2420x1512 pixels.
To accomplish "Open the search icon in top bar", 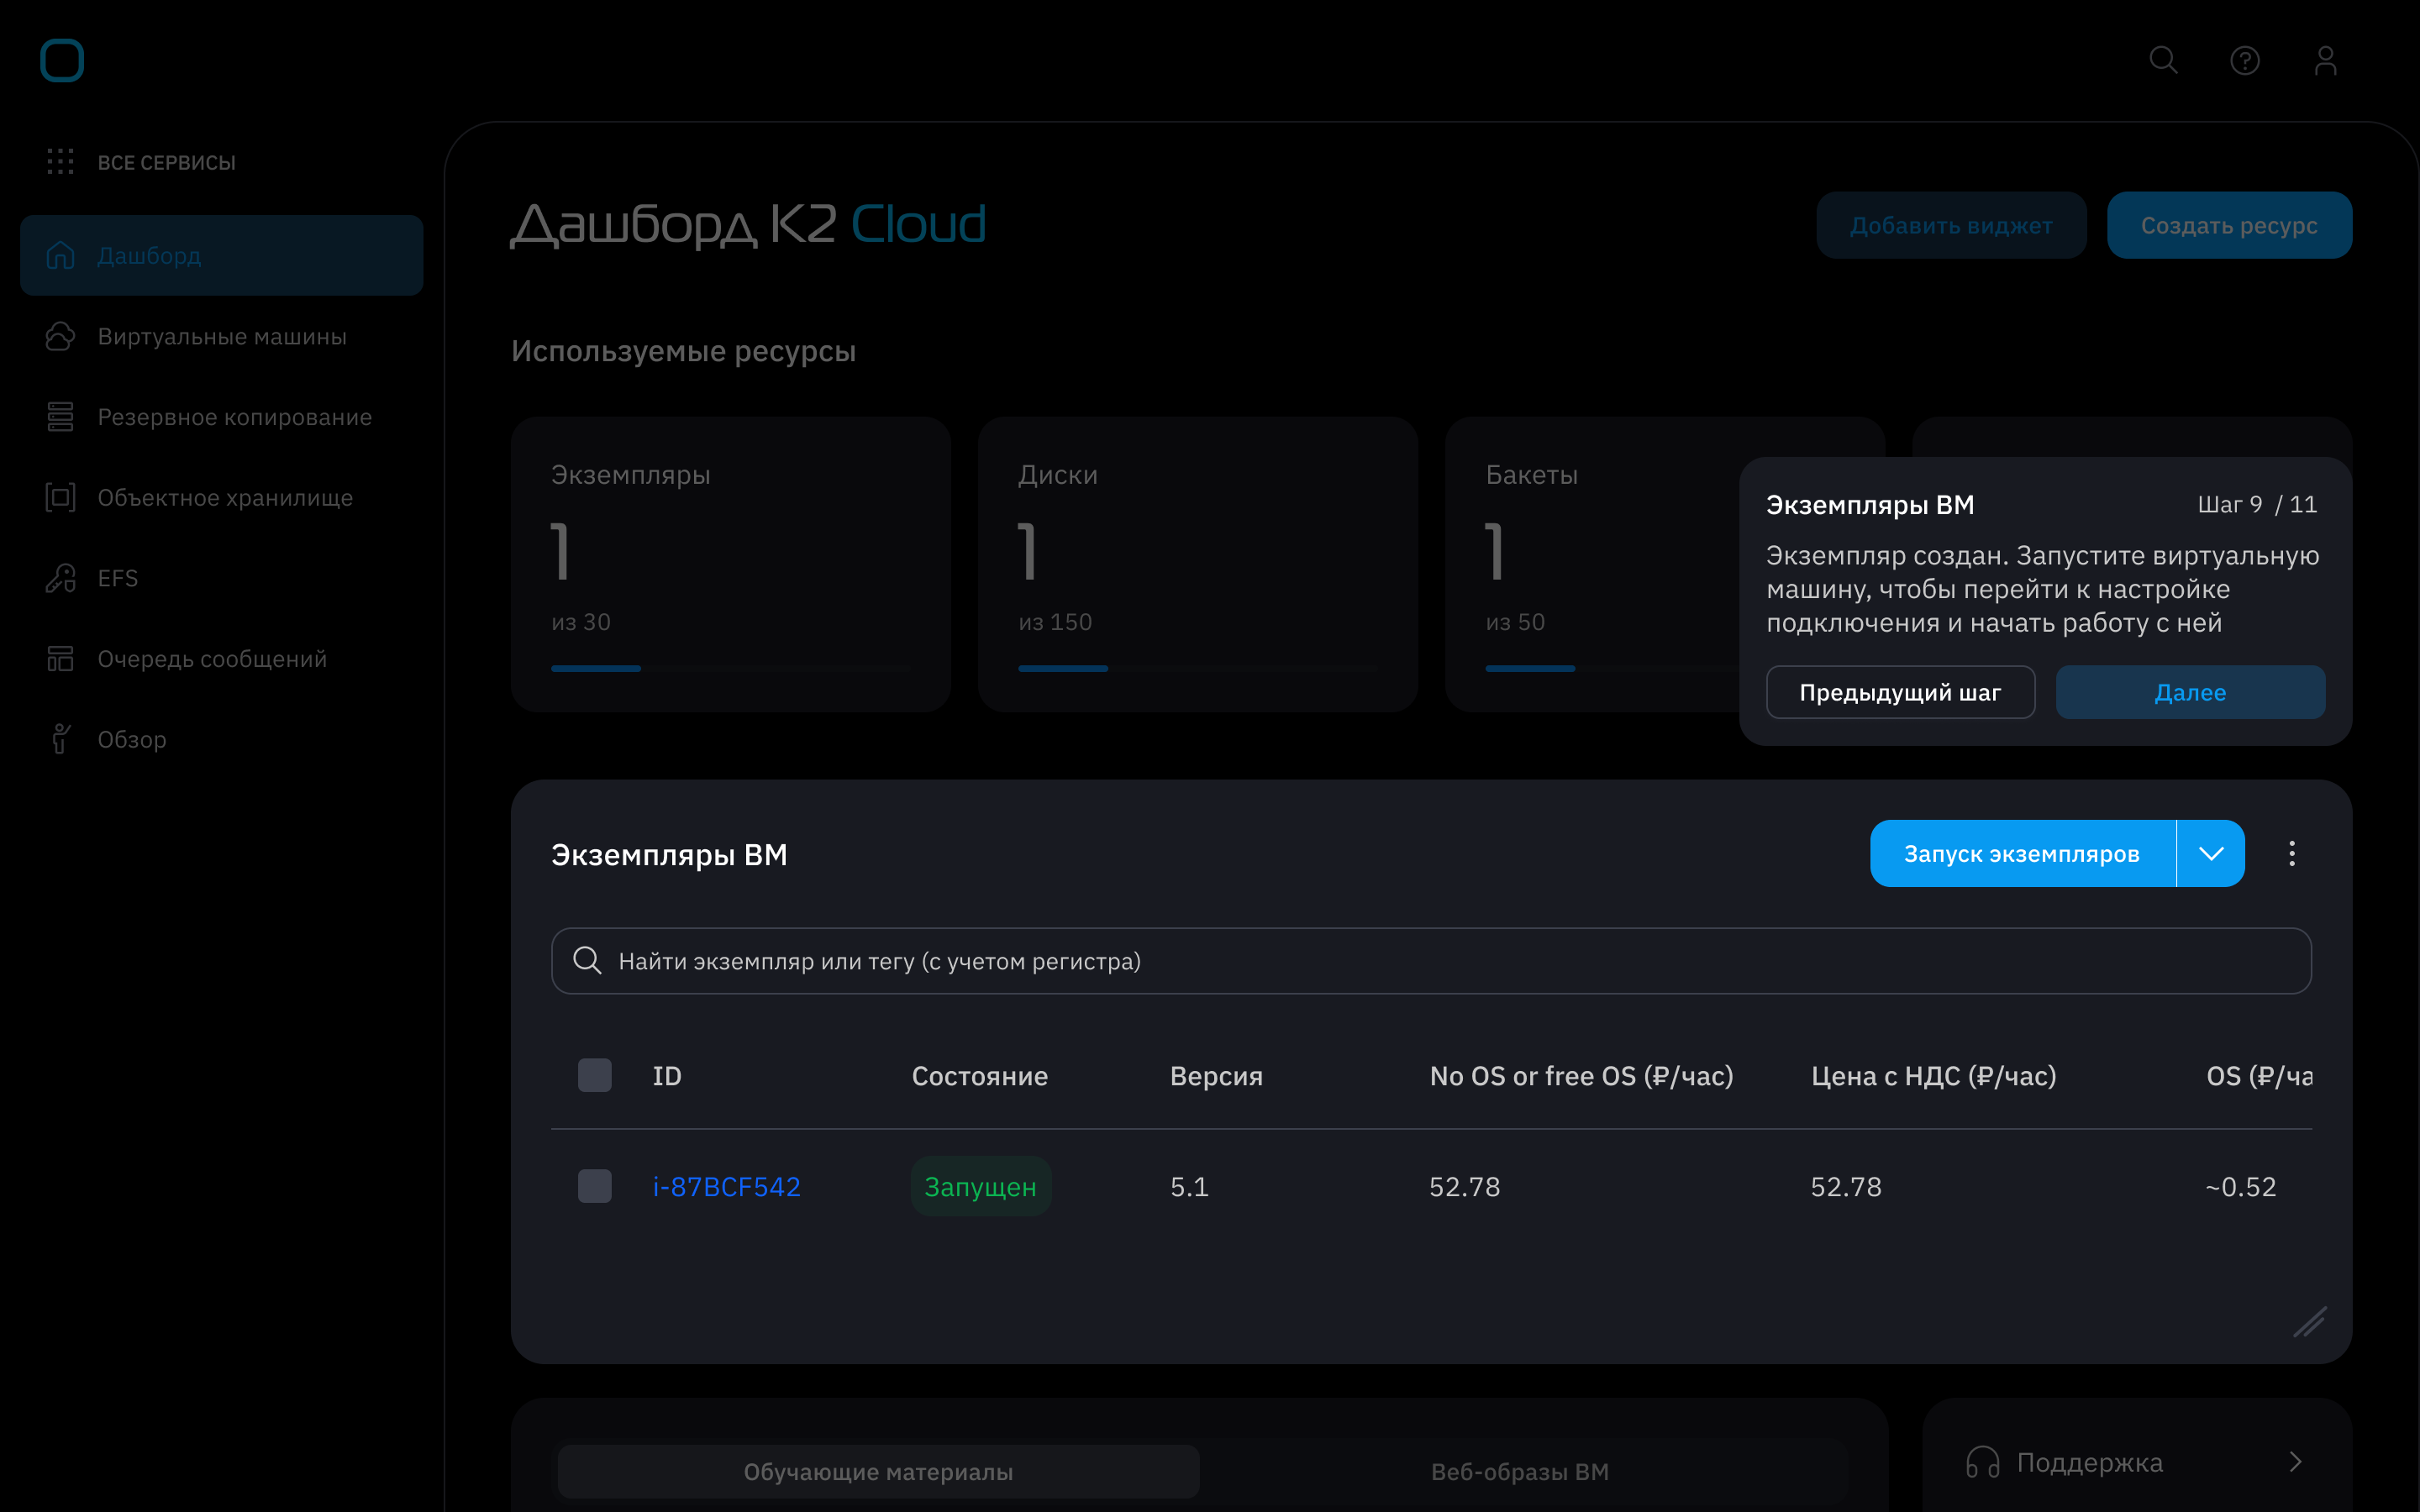I will (2163, 60).
